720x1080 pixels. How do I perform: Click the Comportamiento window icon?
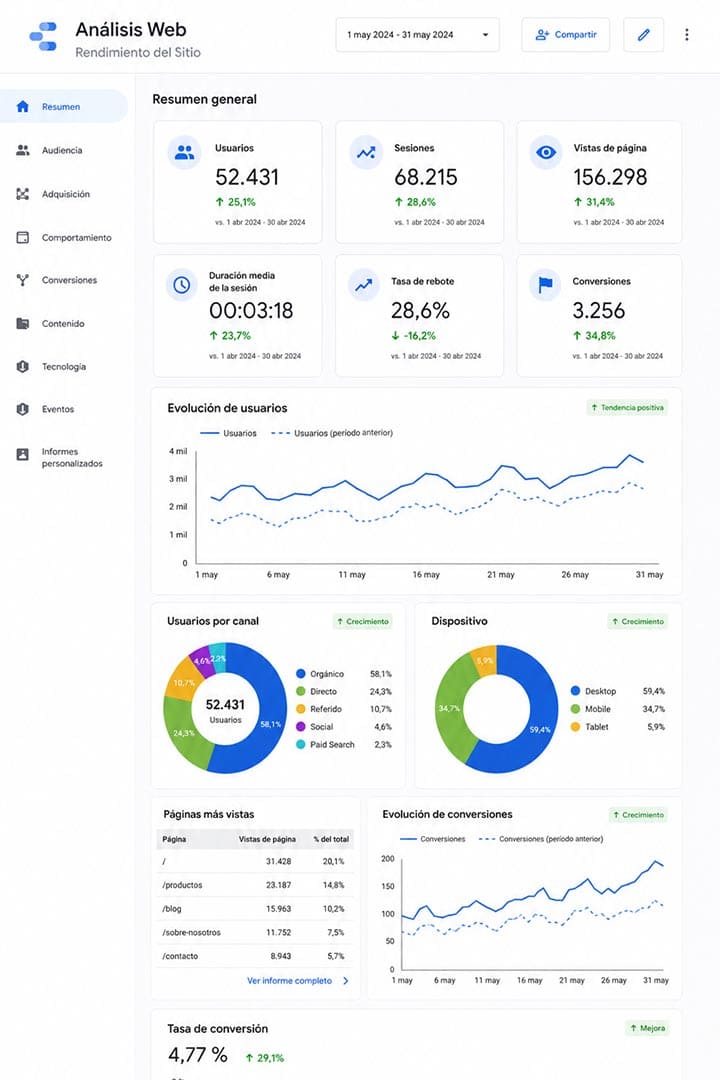(23, 238)
